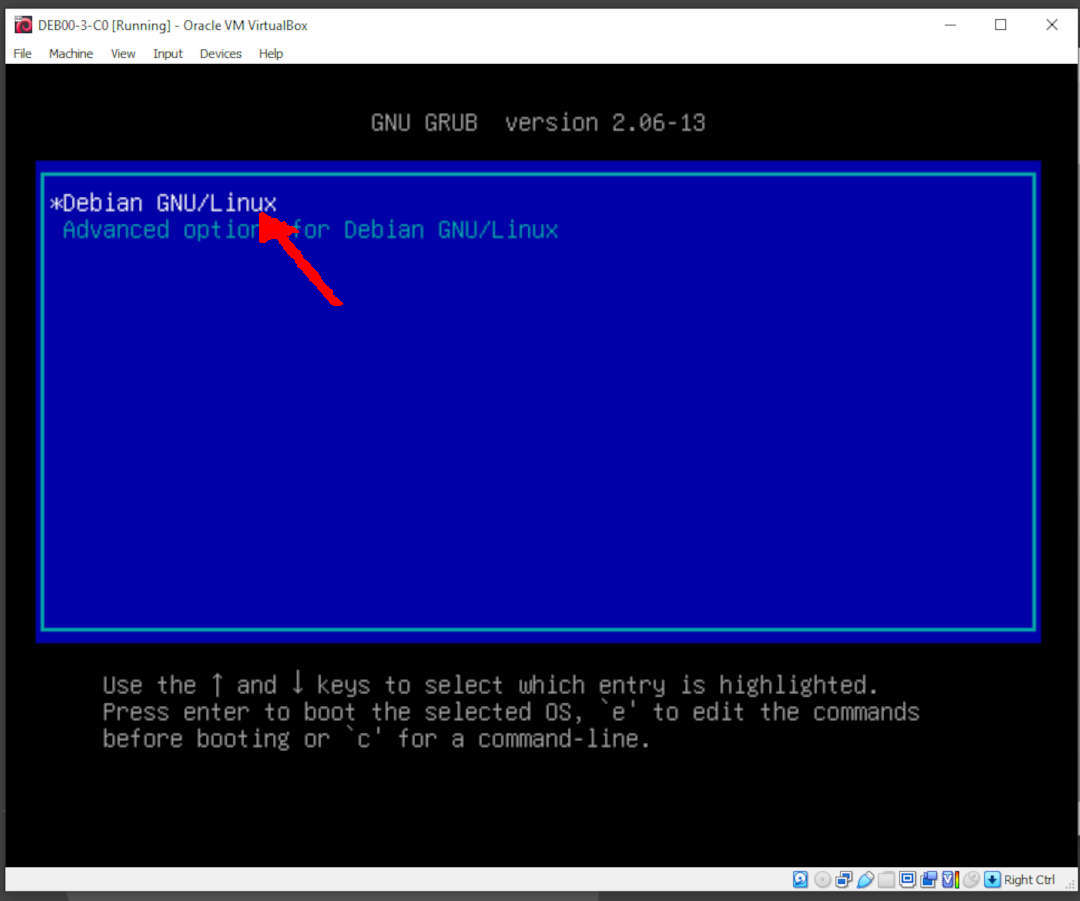Click the optical disc indicator in status bar
The height and width of the screenshot is (901, 1080).
click(822, 880)
